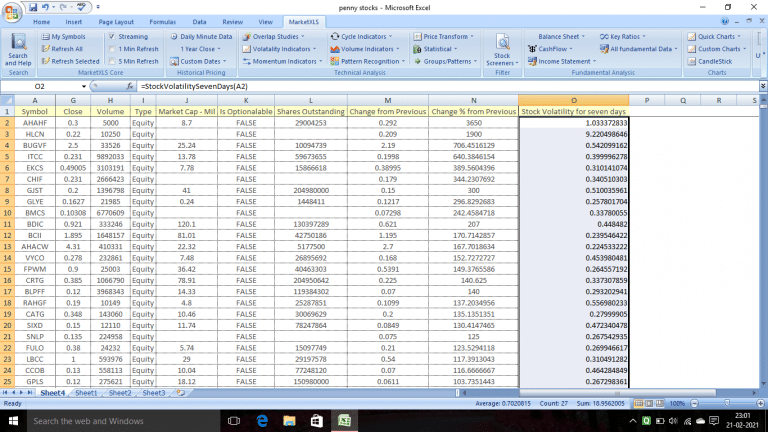Open Excel Help question mark
The image size is (768, 432).
point(725,22)
